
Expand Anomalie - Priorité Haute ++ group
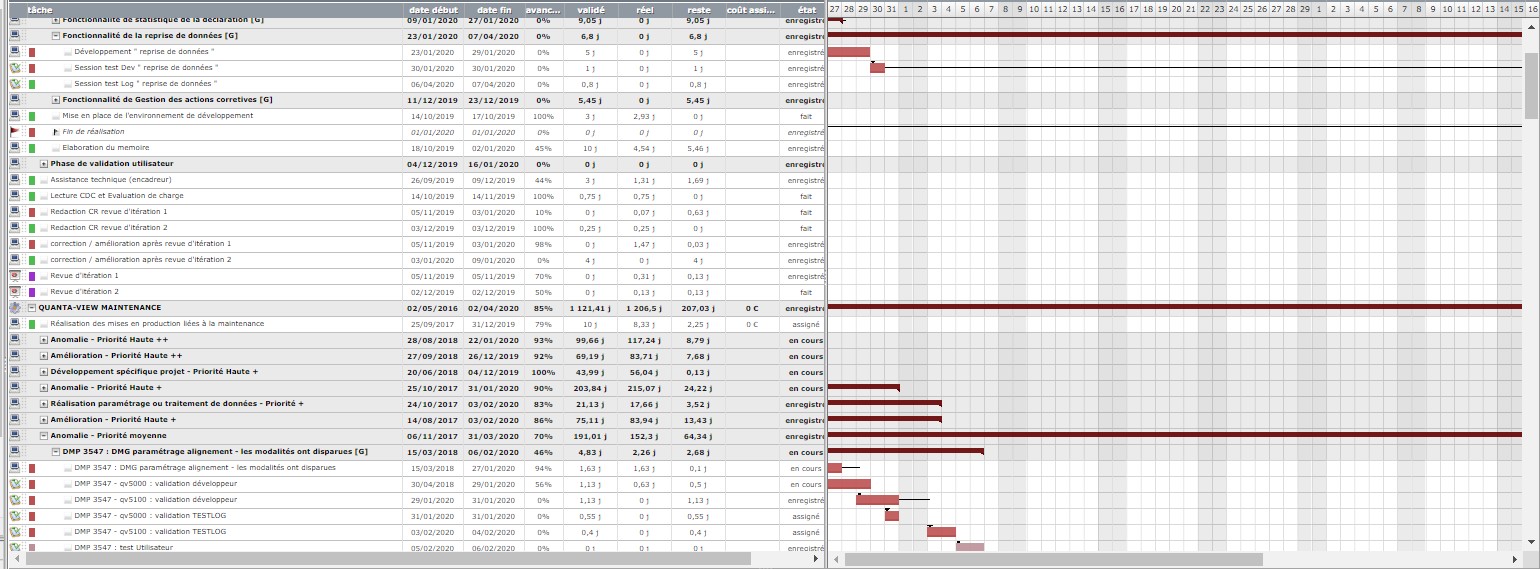44,340
